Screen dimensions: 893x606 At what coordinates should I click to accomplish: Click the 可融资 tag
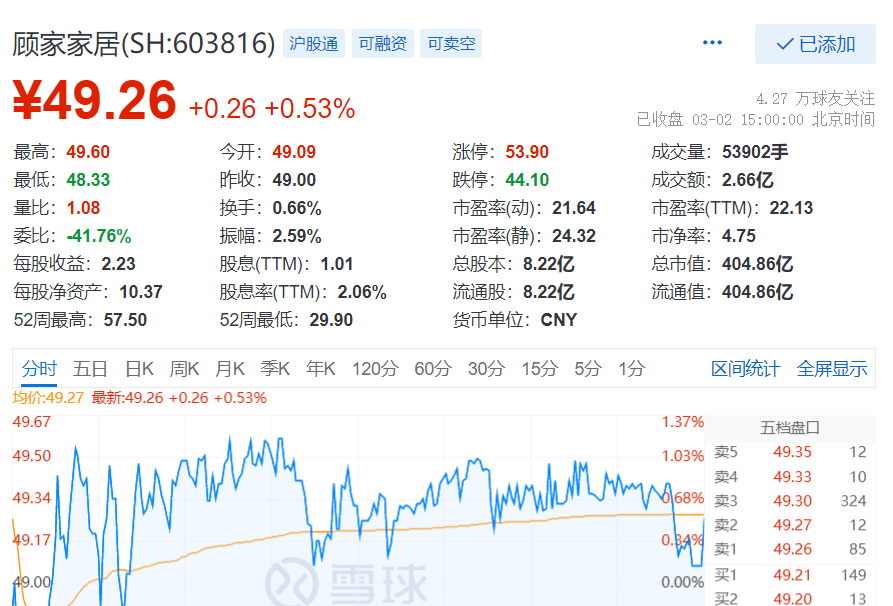coord(382,44)
